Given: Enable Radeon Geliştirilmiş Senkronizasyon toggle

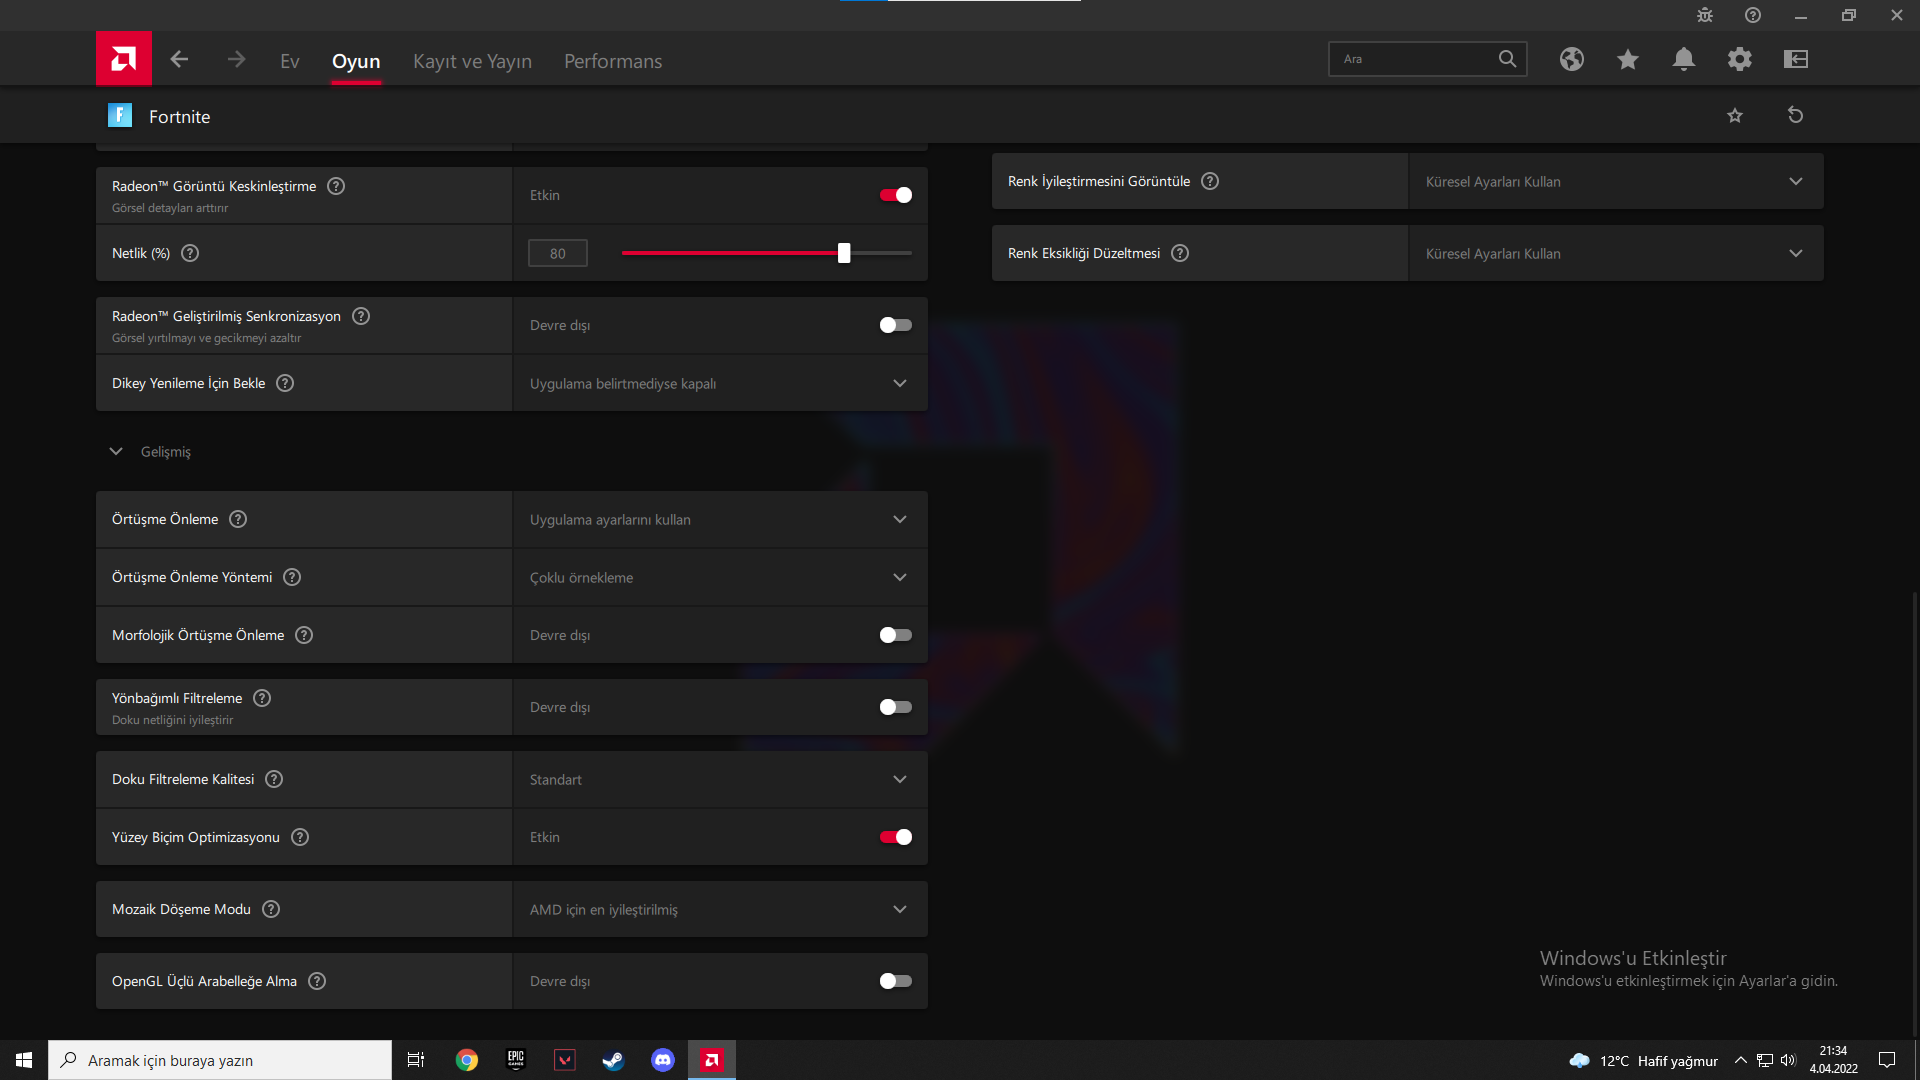Looking at the screenshot, I should tap(895, 325).
